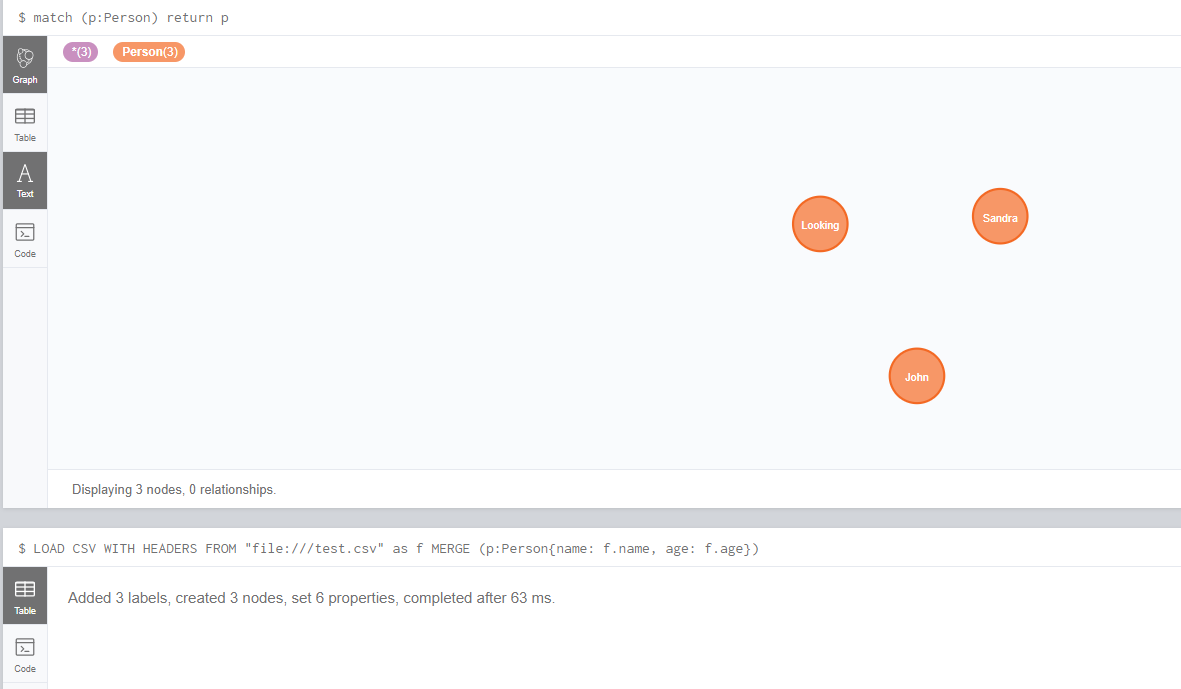
Task: Open the Table view in the LOAD CSV frame
Action: tap(24, 595)
